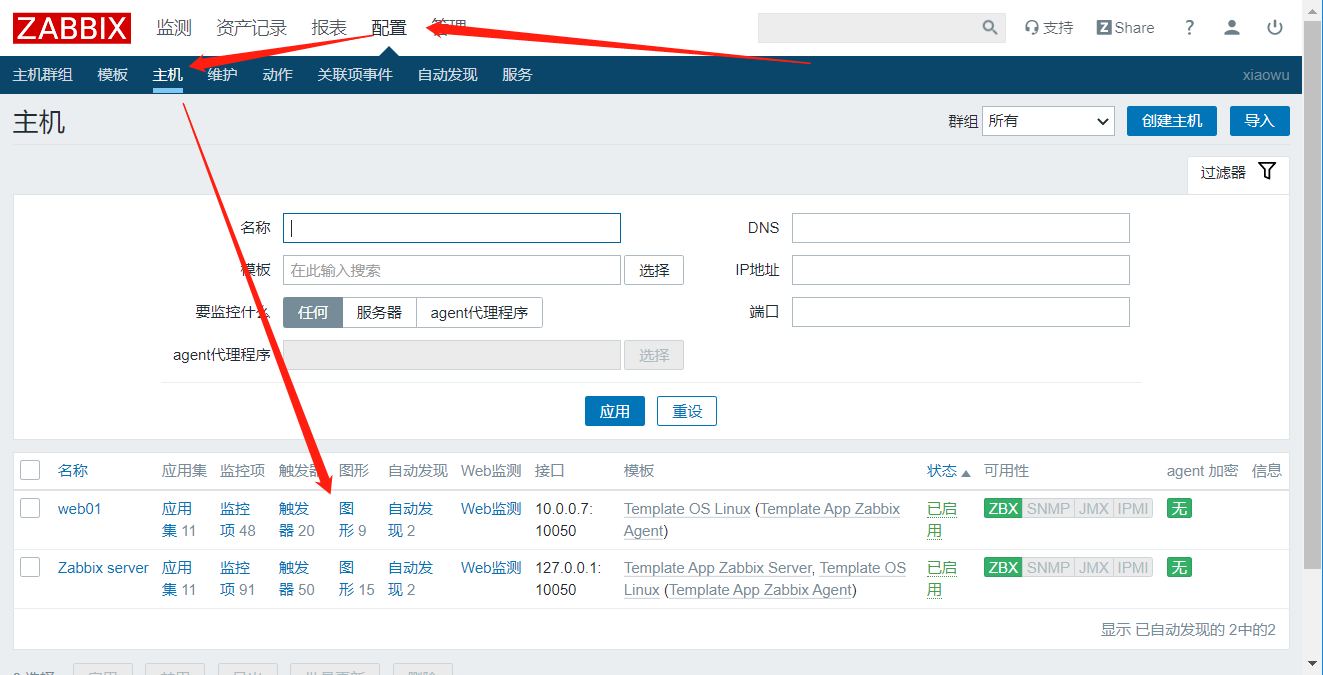Expand the host group dropdown
This screenshot has width=1323, height=675.
pyautogui.click(x=1048, y=121)
